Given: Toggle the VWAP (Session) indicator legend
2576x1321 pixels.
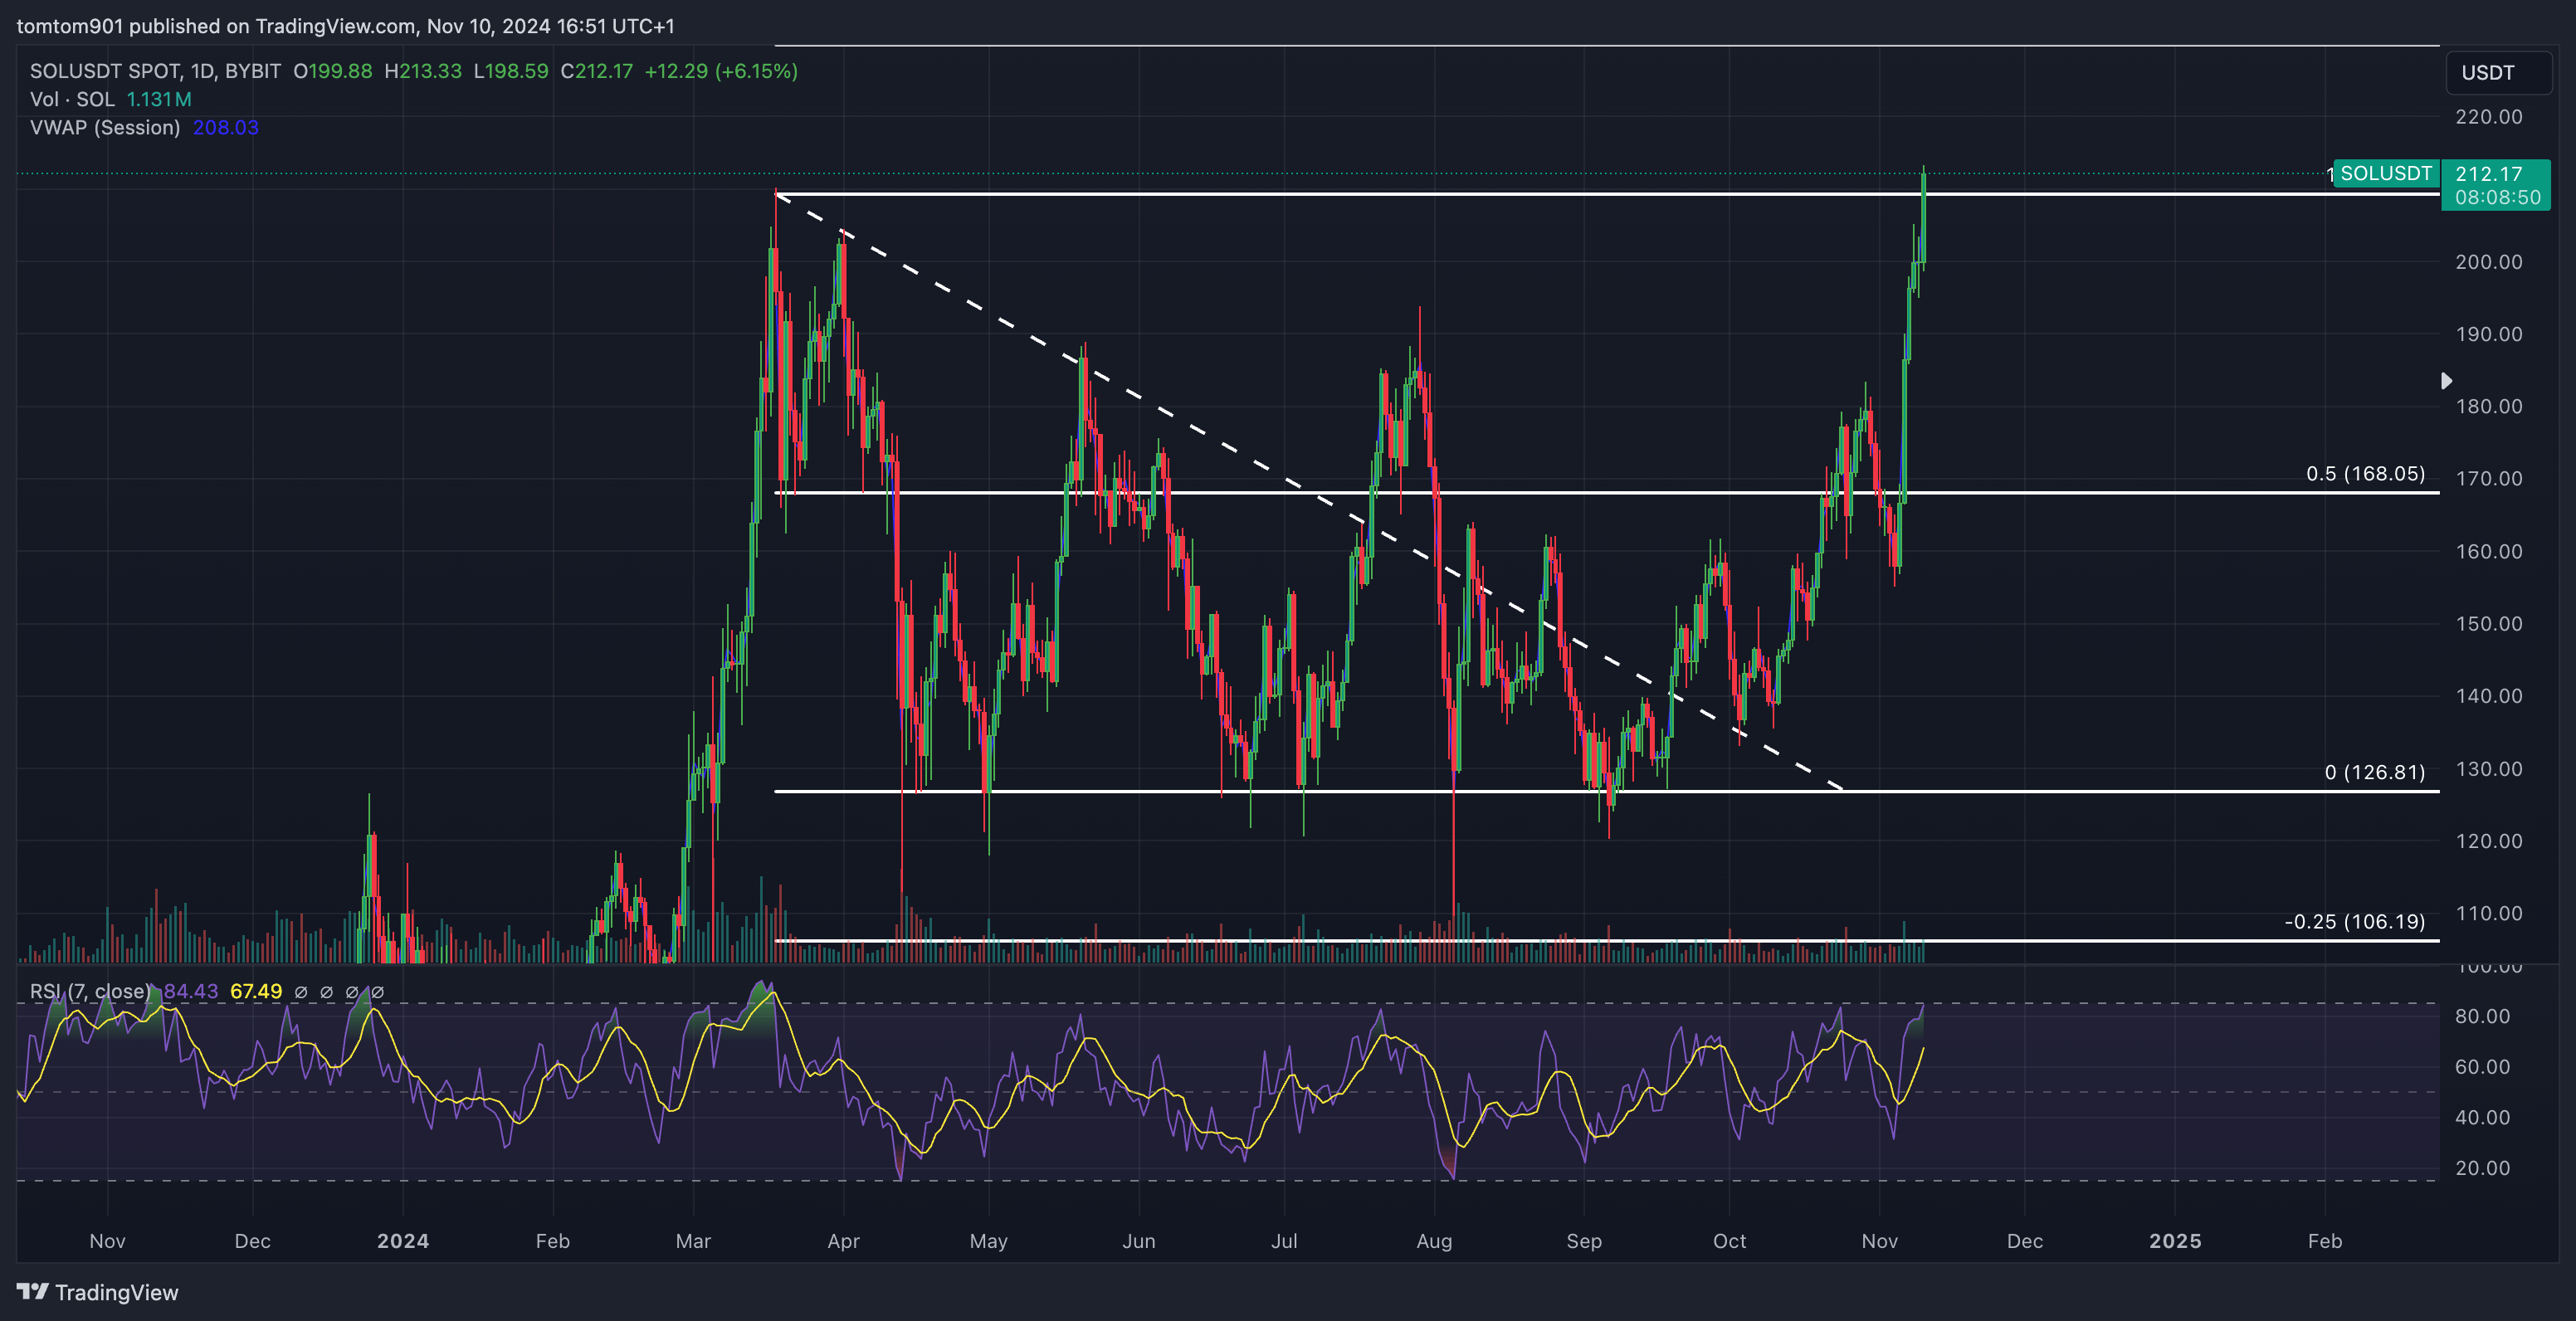Looking at the screenshot, I should point(105,127).
